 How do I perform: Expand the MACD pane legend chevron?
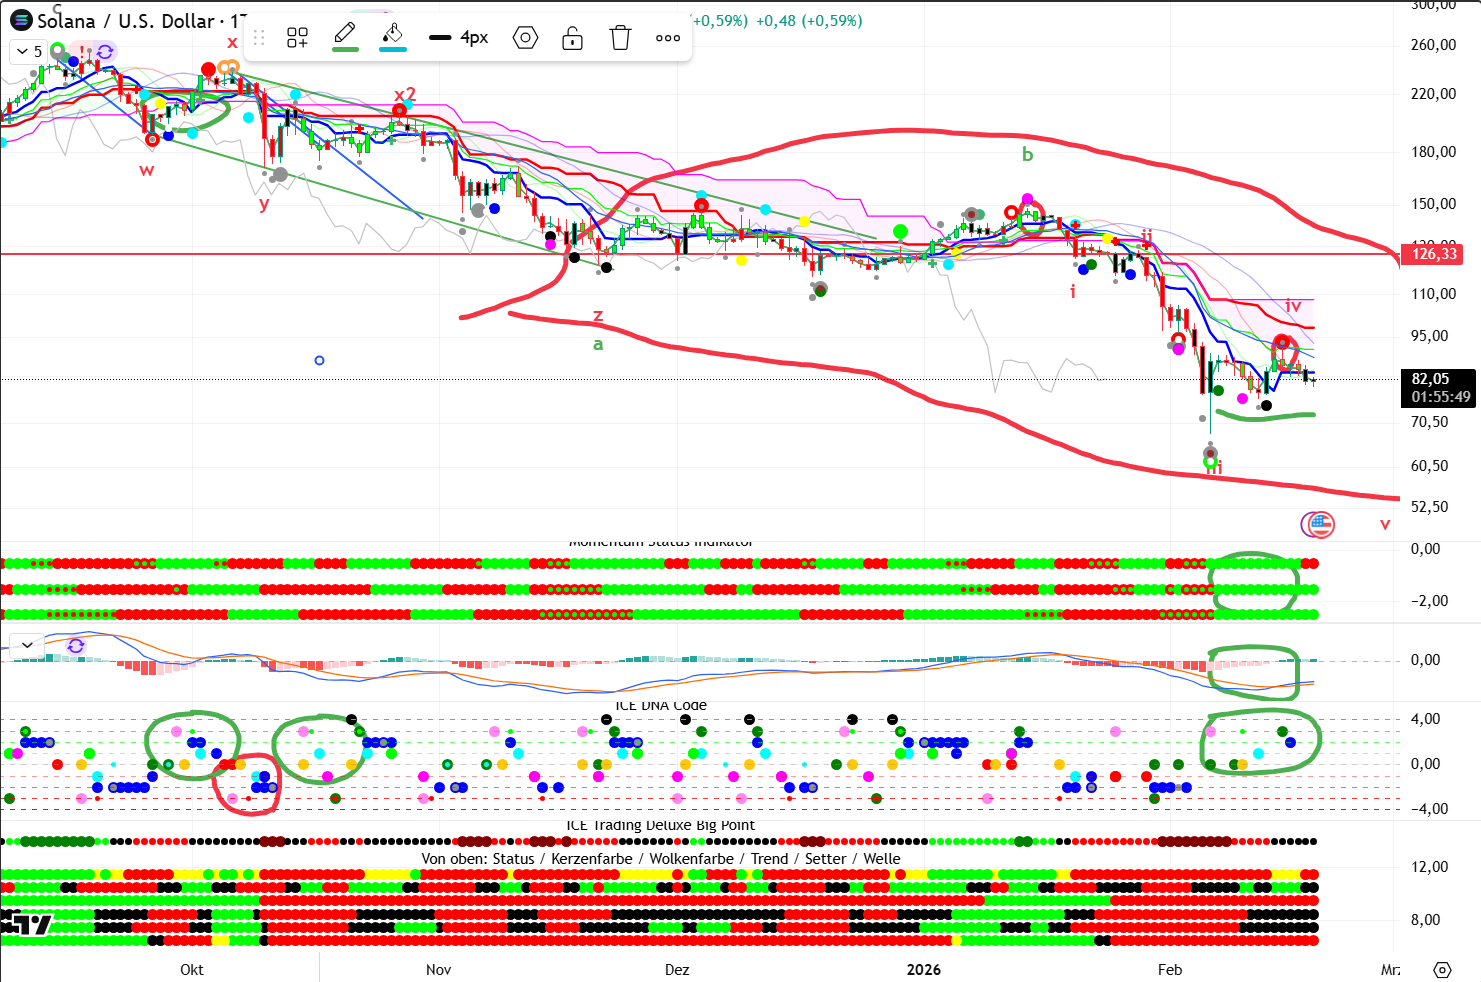point(27,645)
